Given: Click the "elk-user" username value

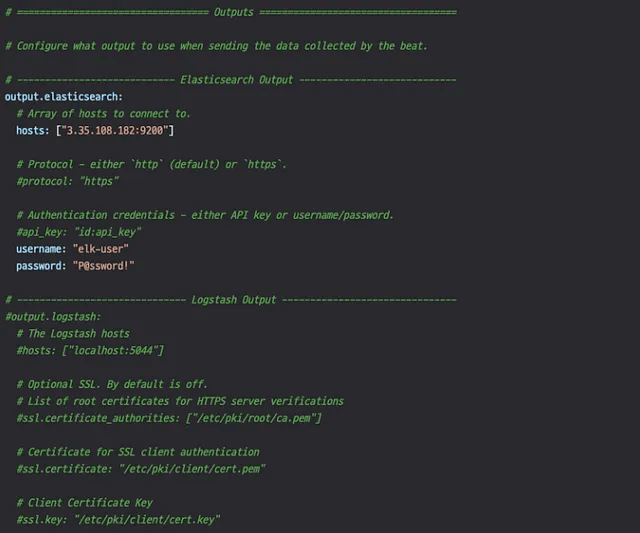Looking at the screenshot, I should 100,248.
